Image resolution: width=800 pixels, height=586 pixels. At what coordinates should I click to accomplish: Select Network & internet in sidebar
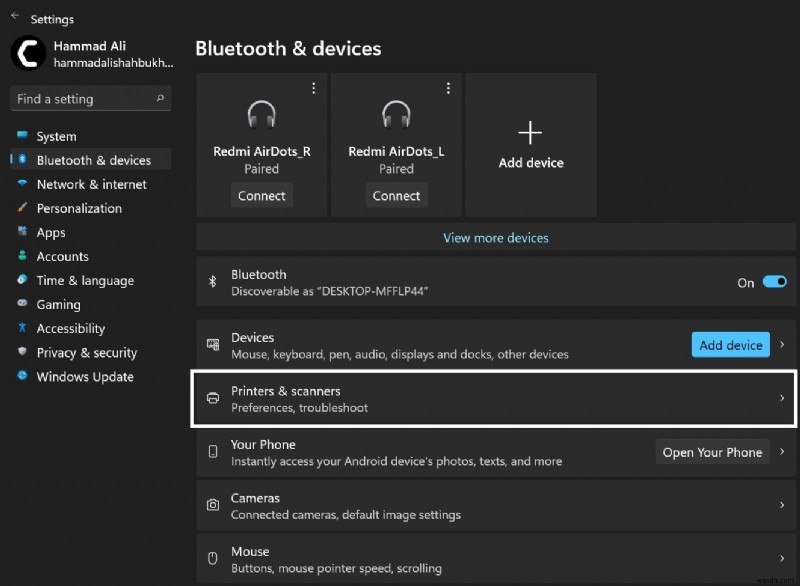90,184
